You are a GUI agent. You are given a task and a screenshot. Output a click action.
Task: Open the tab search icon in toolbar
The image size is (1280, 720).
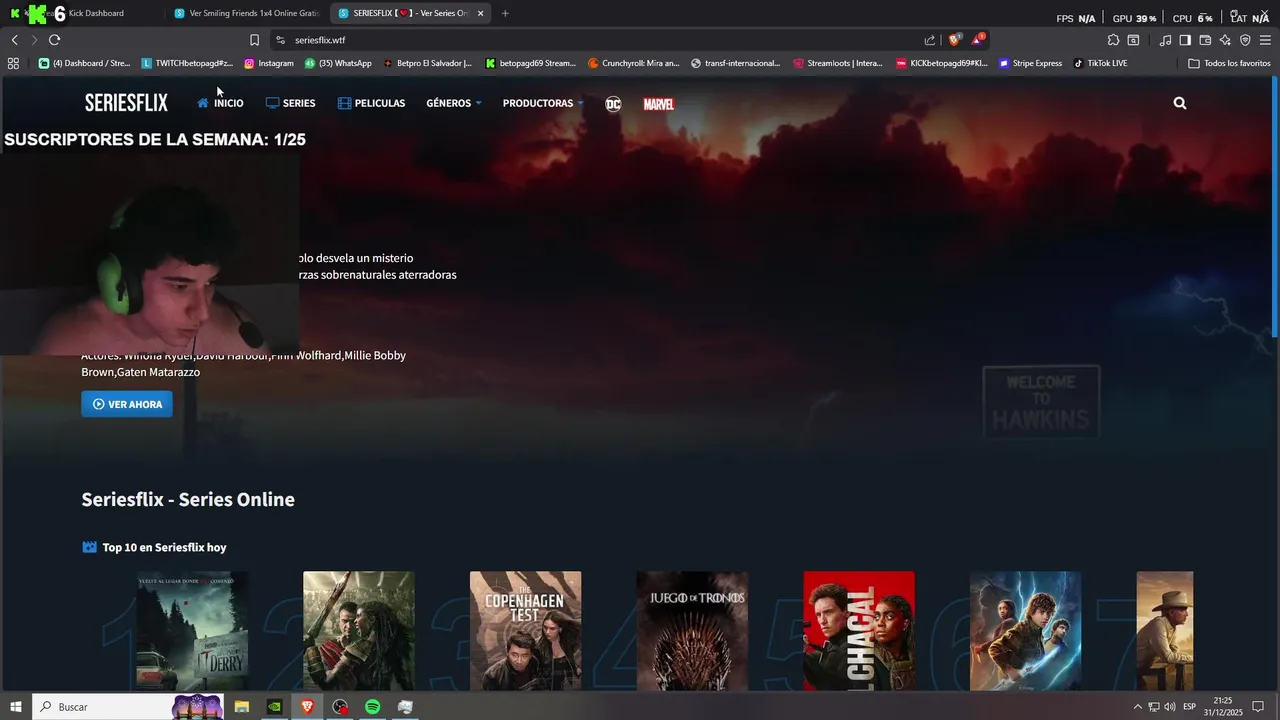tap(1133, 40)
